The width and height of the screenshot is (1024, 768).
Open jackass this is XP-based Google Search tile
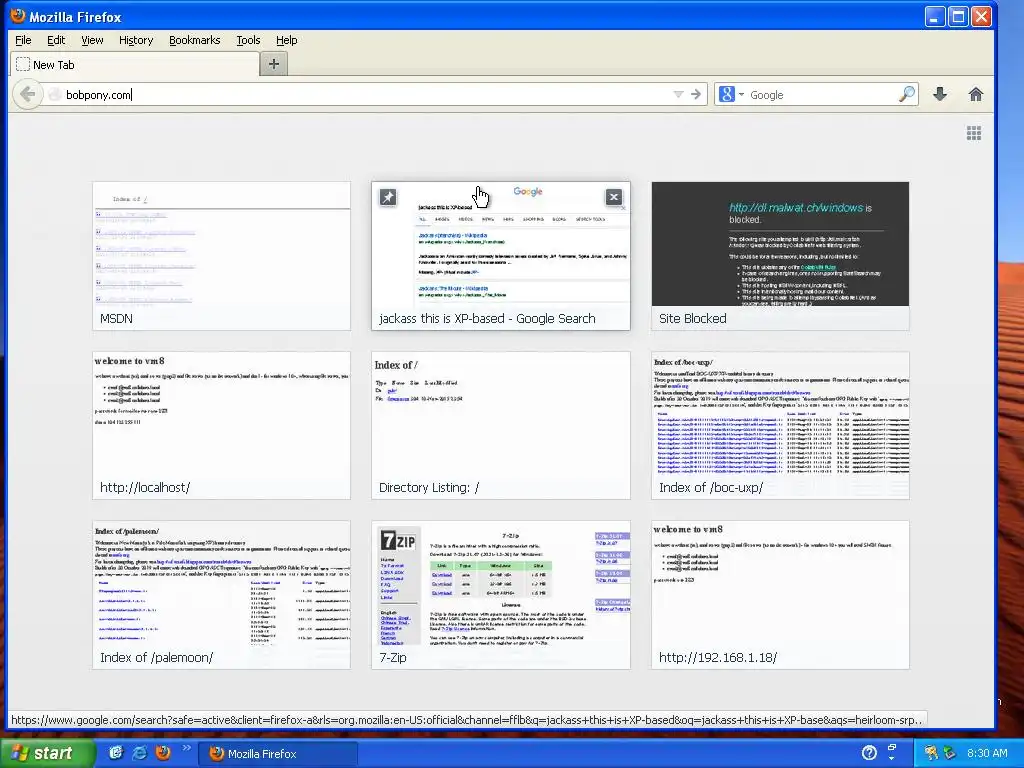[x=501, y=256]
